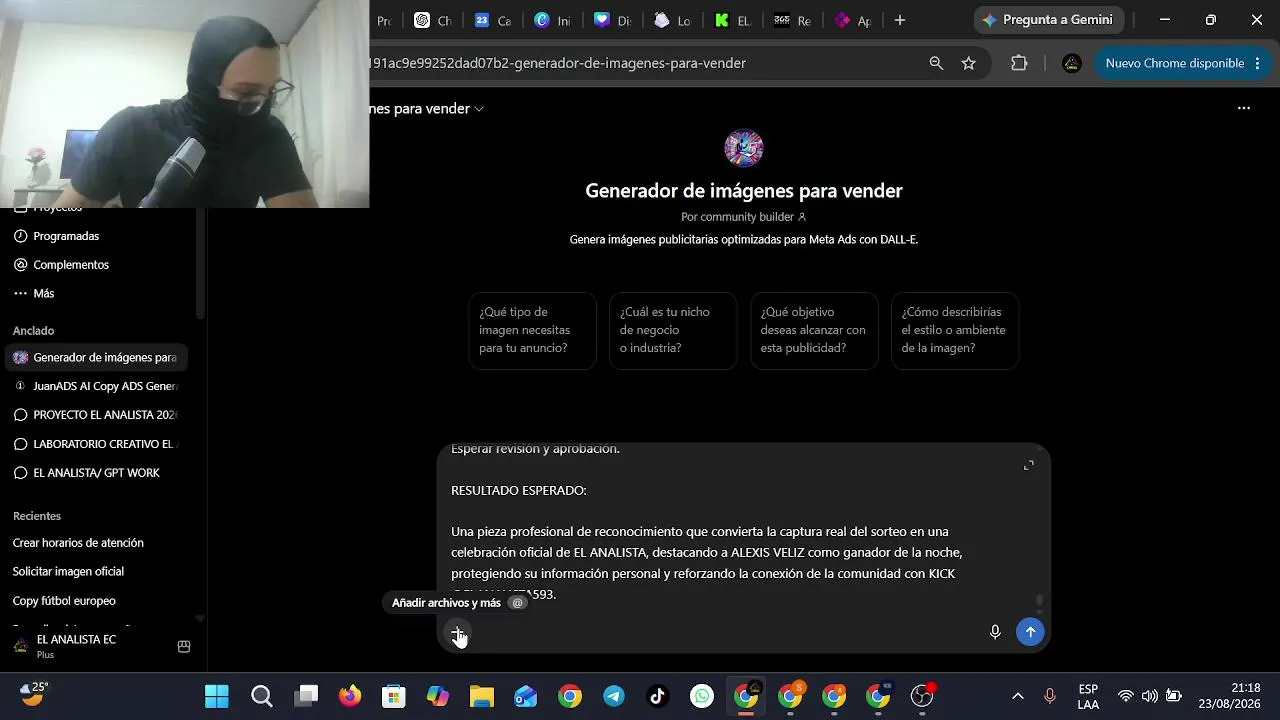The width and height of the screenshot is (1280, 720).
Task: Bookmark this page with the star icon
Action: [968, 63]
